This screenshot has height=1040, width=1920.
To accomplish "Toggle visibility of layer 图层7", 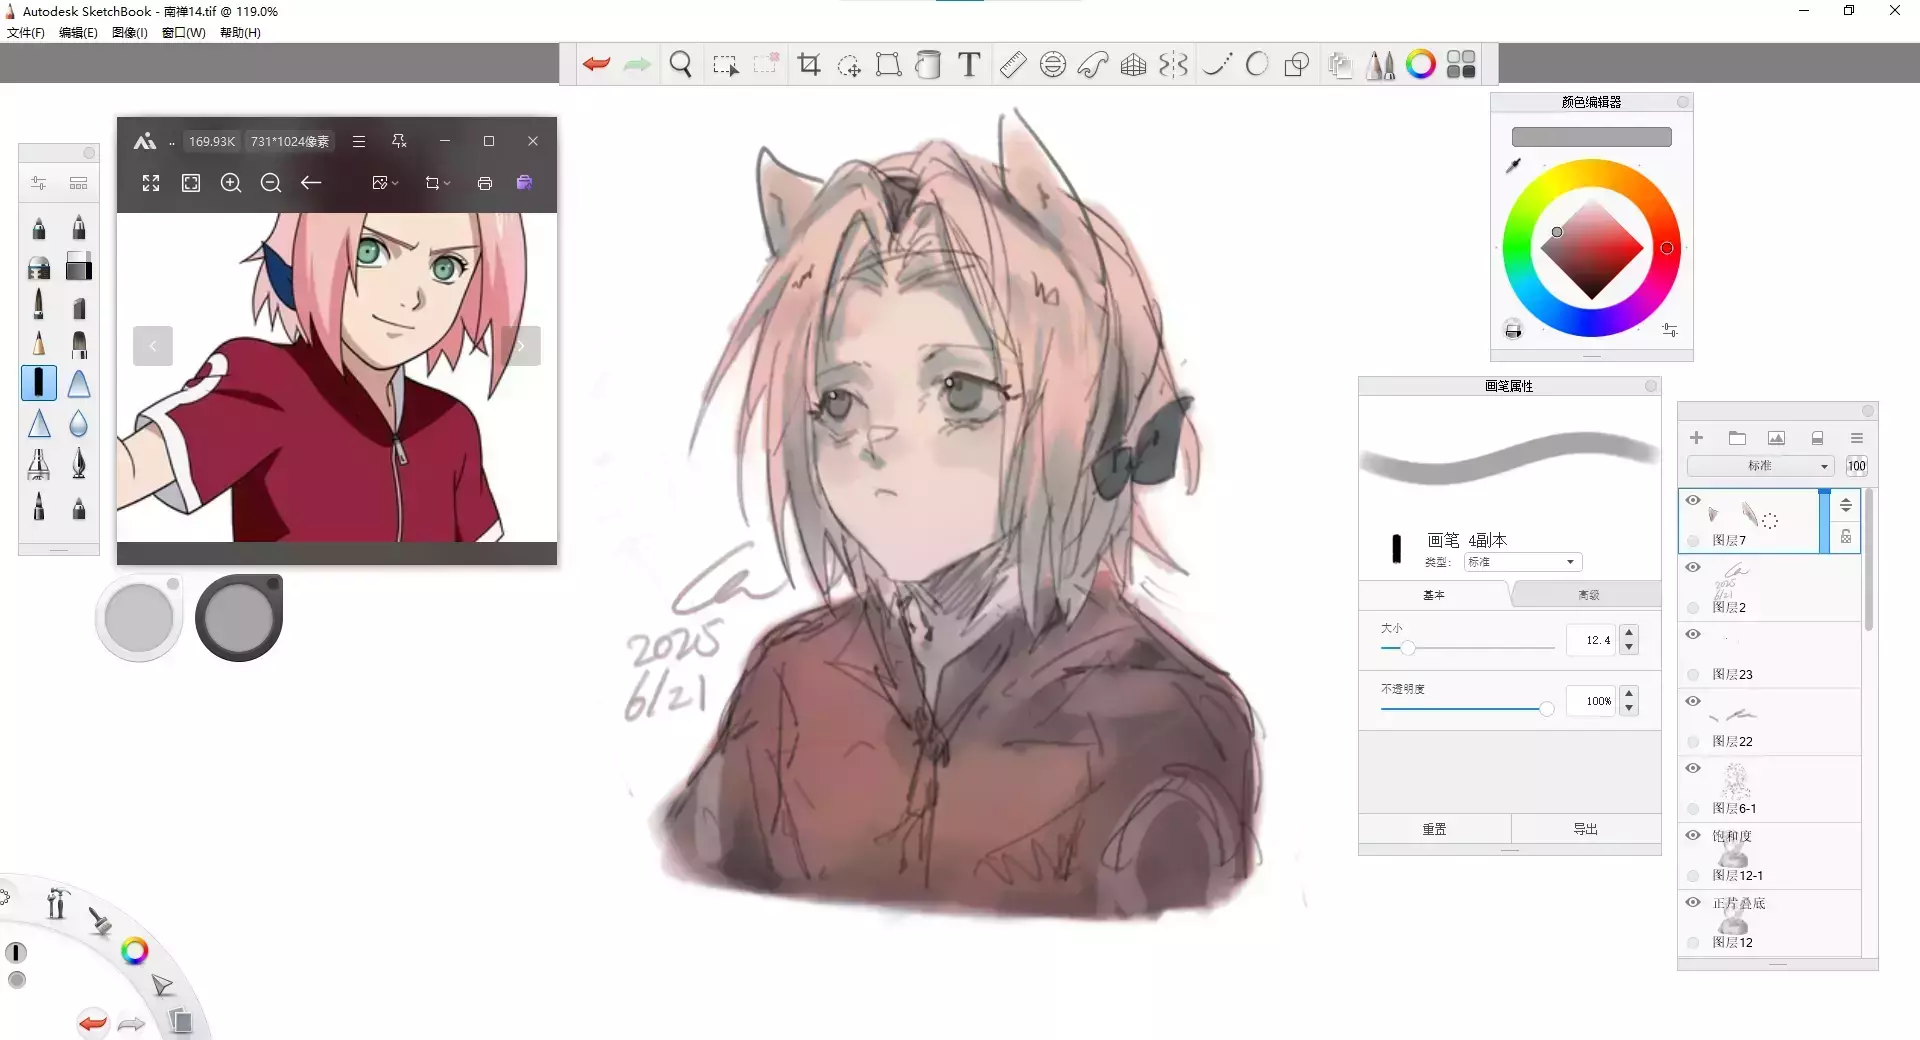I will pyautogui.click(x=1693, y=500).
